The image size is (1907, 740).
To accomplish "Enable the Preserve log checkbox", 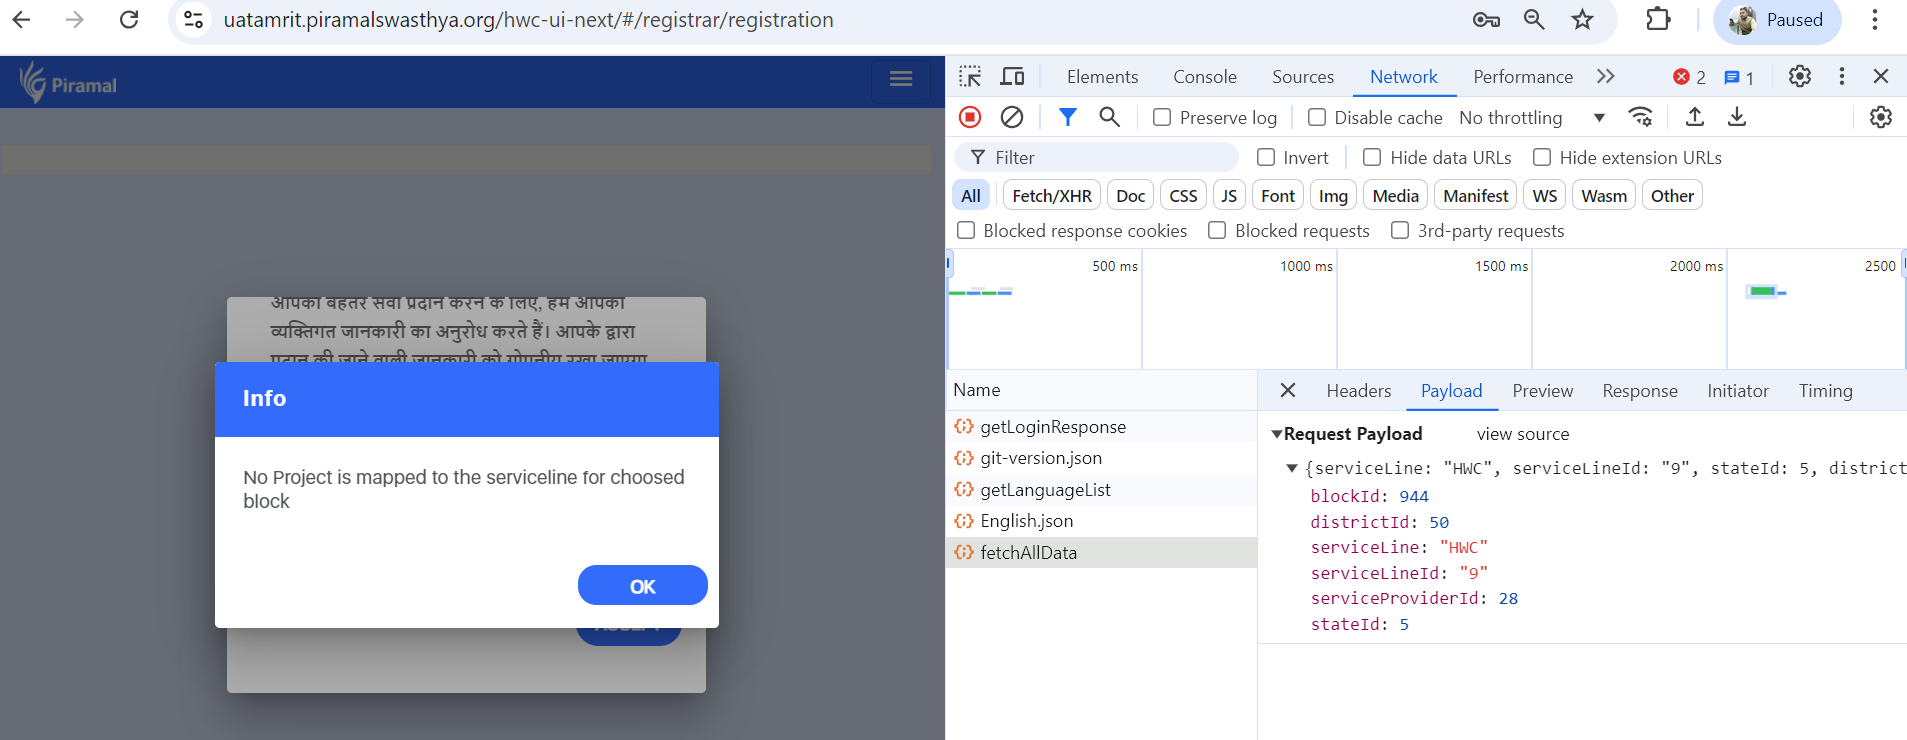I will 1162,118.
